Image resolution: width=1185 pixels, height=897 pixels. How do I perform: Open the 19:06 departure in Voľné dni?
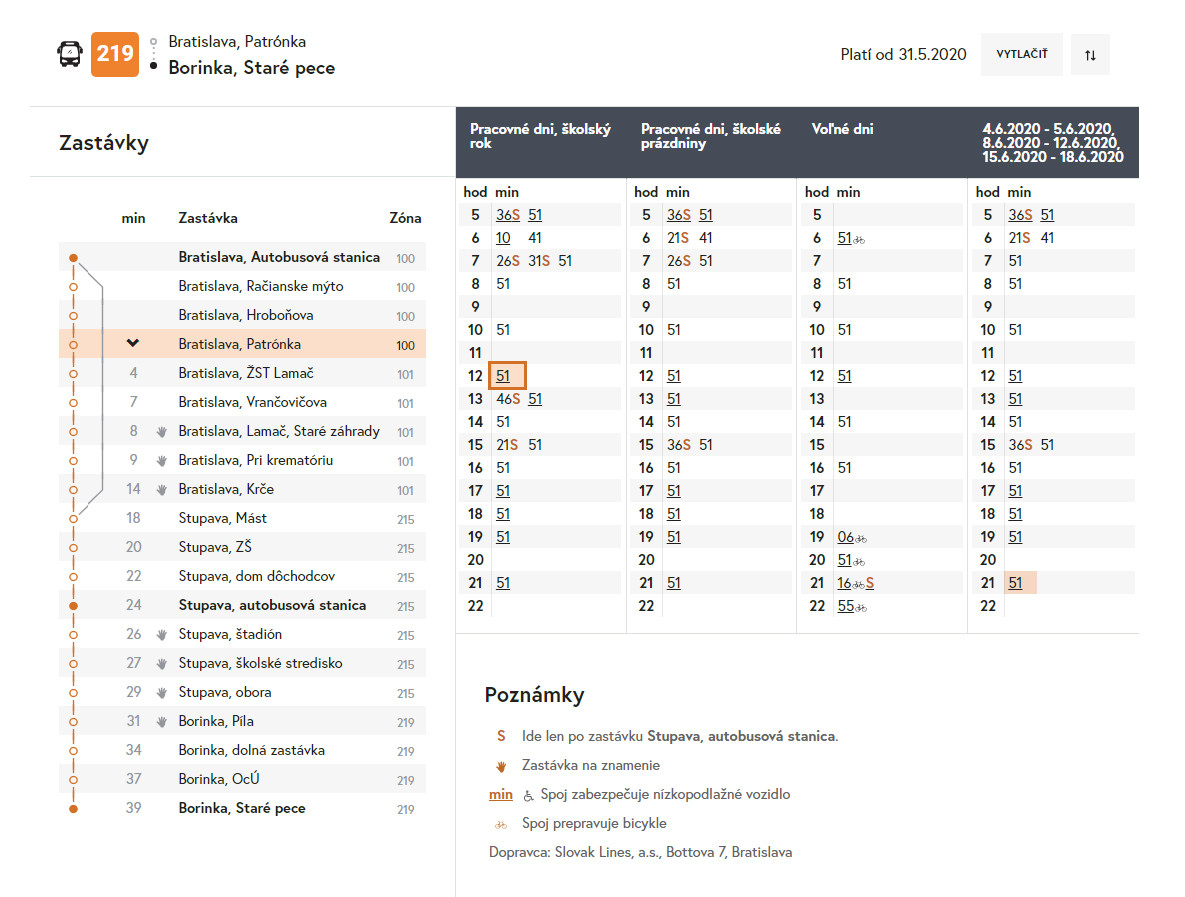click(x=845, y=537)
